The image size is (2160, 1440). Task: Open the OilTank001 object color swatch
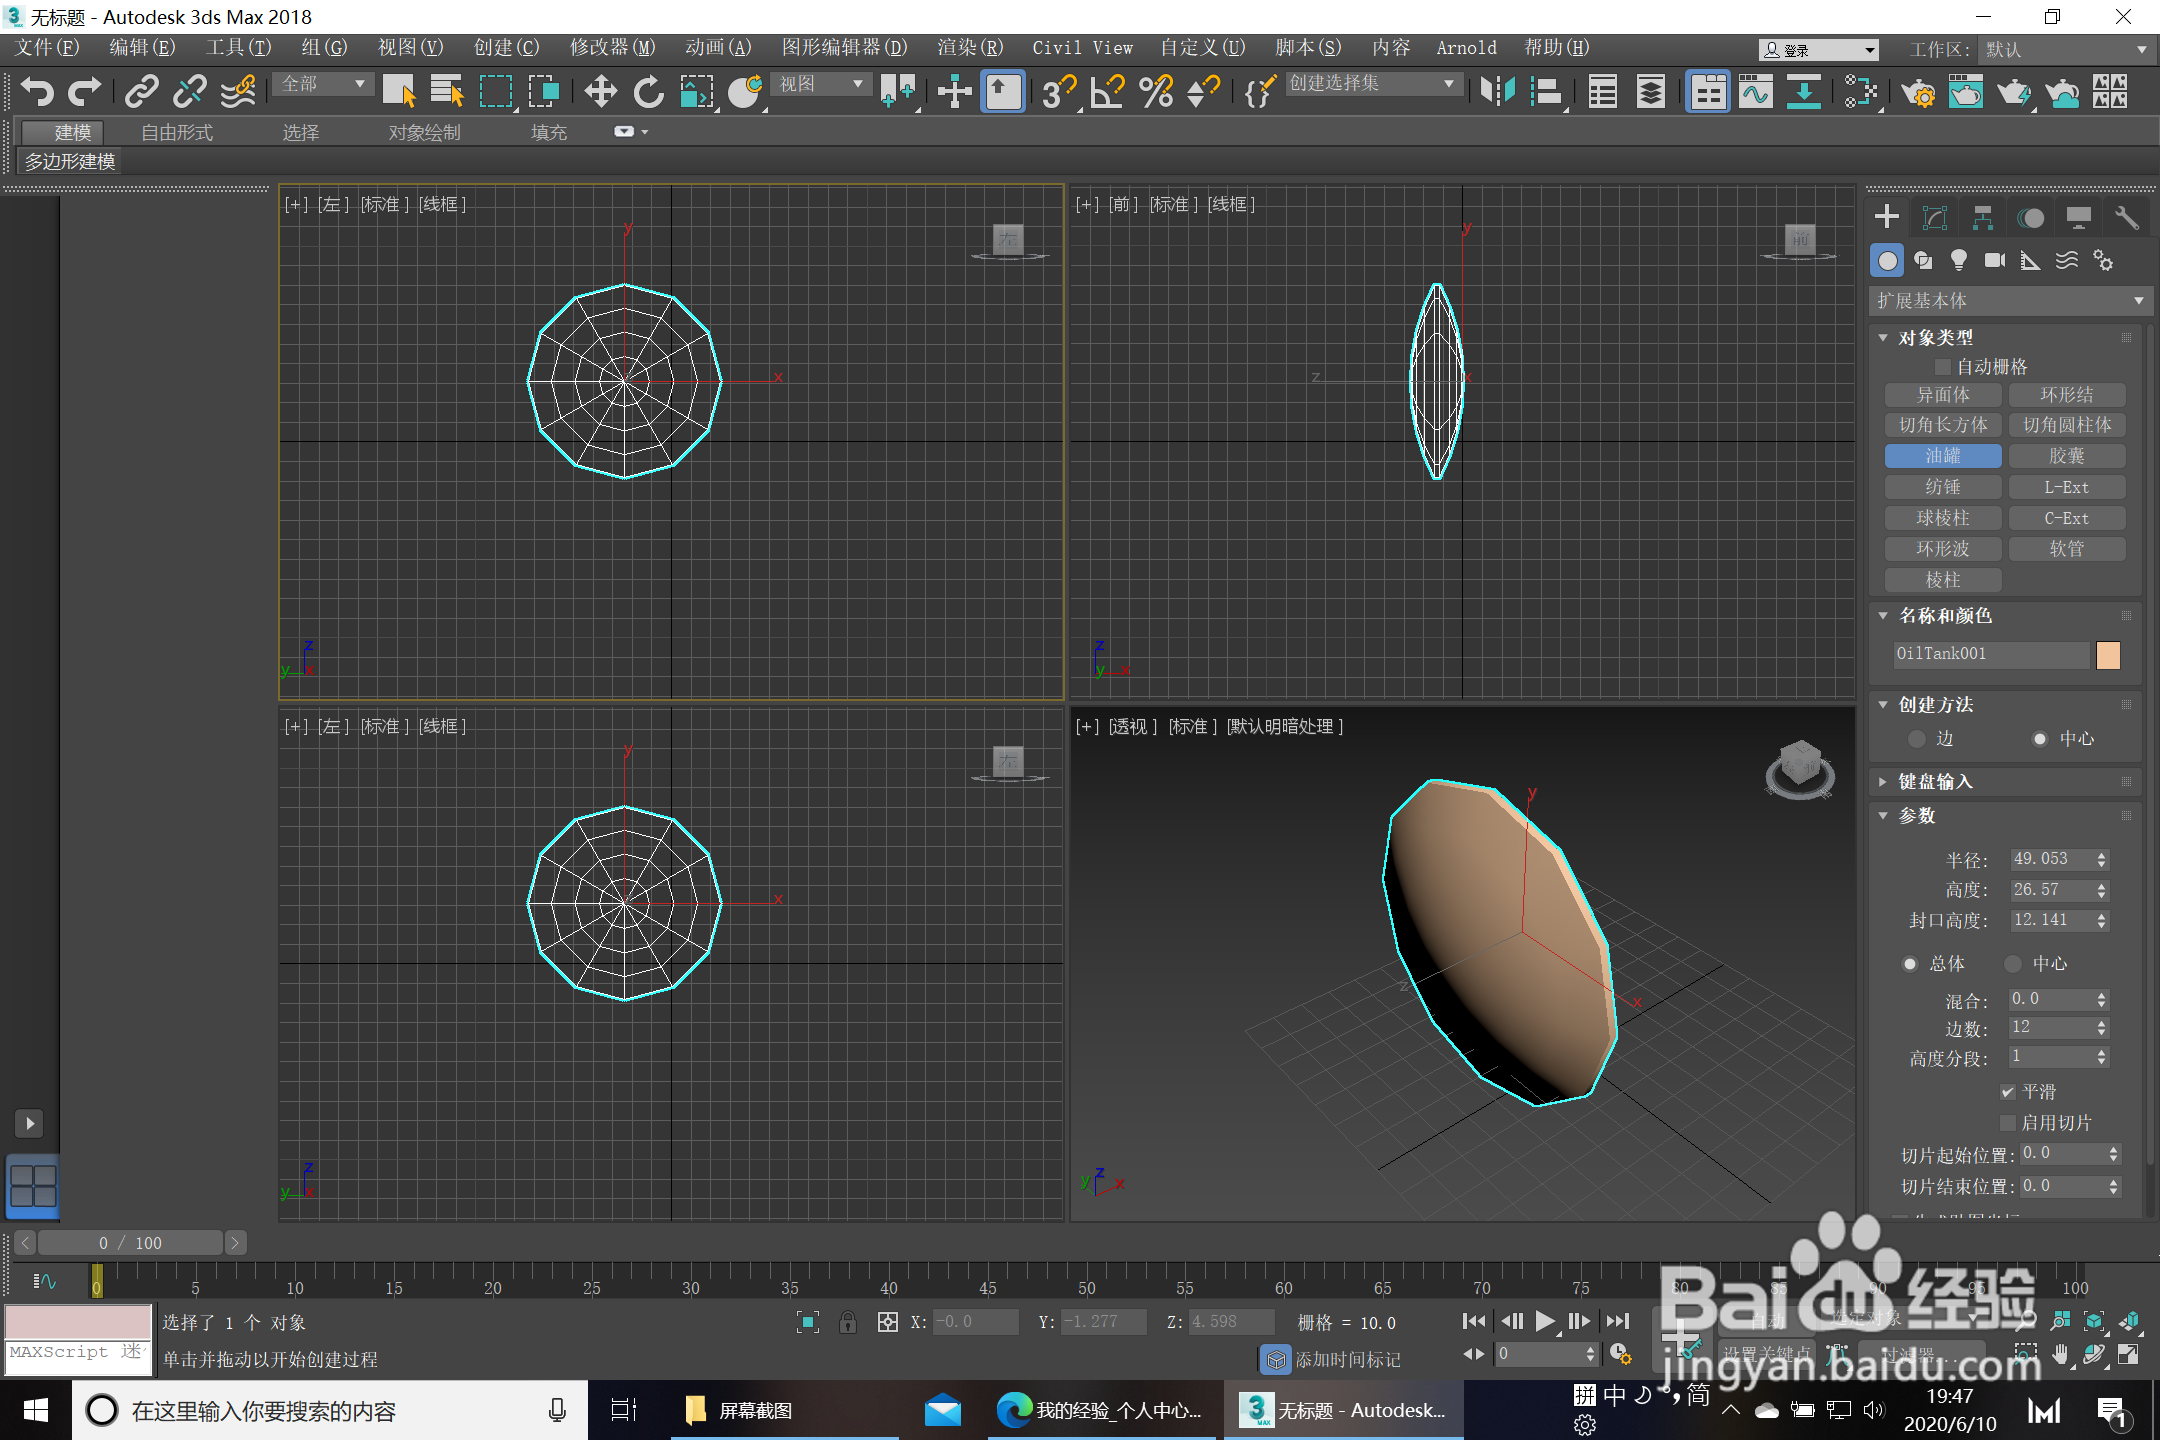coord(2108,655)
